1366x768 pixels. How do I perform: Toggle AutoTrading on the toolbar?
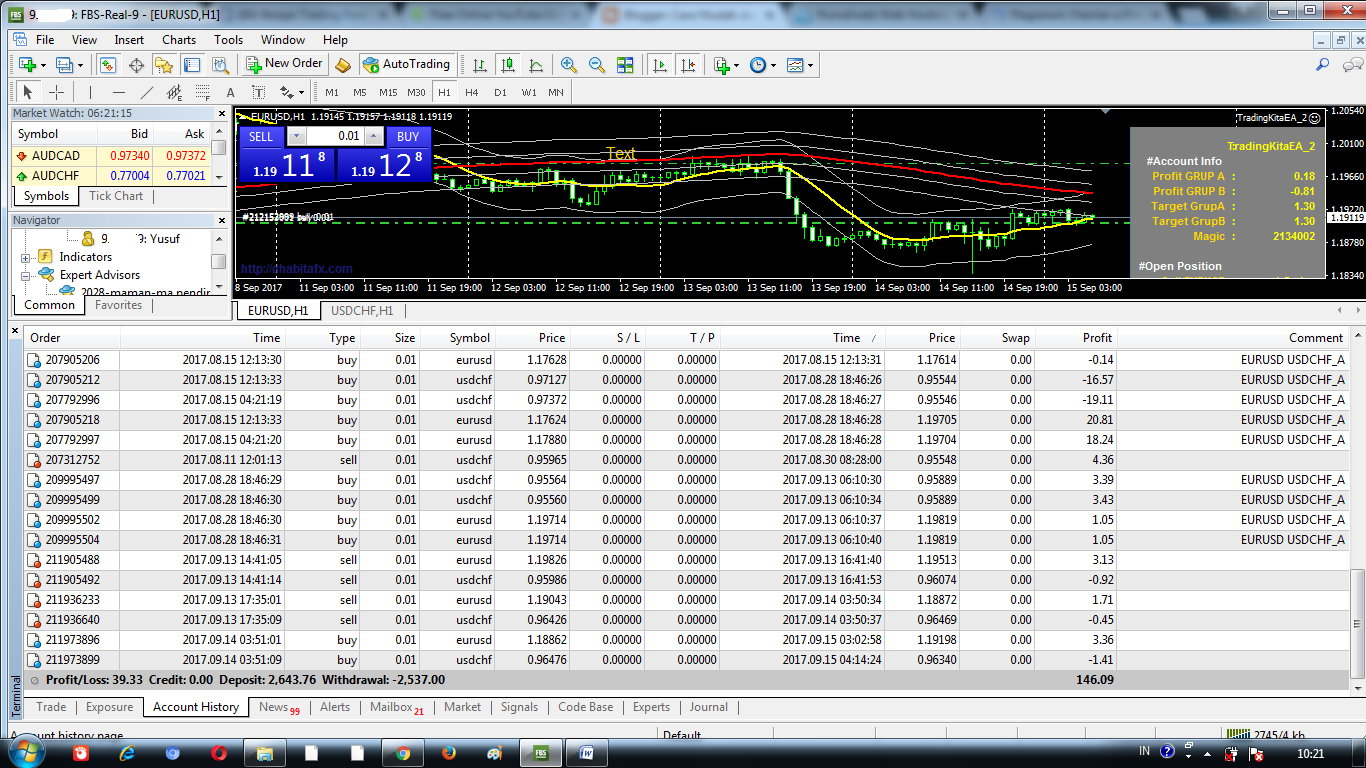pos(408,64)
